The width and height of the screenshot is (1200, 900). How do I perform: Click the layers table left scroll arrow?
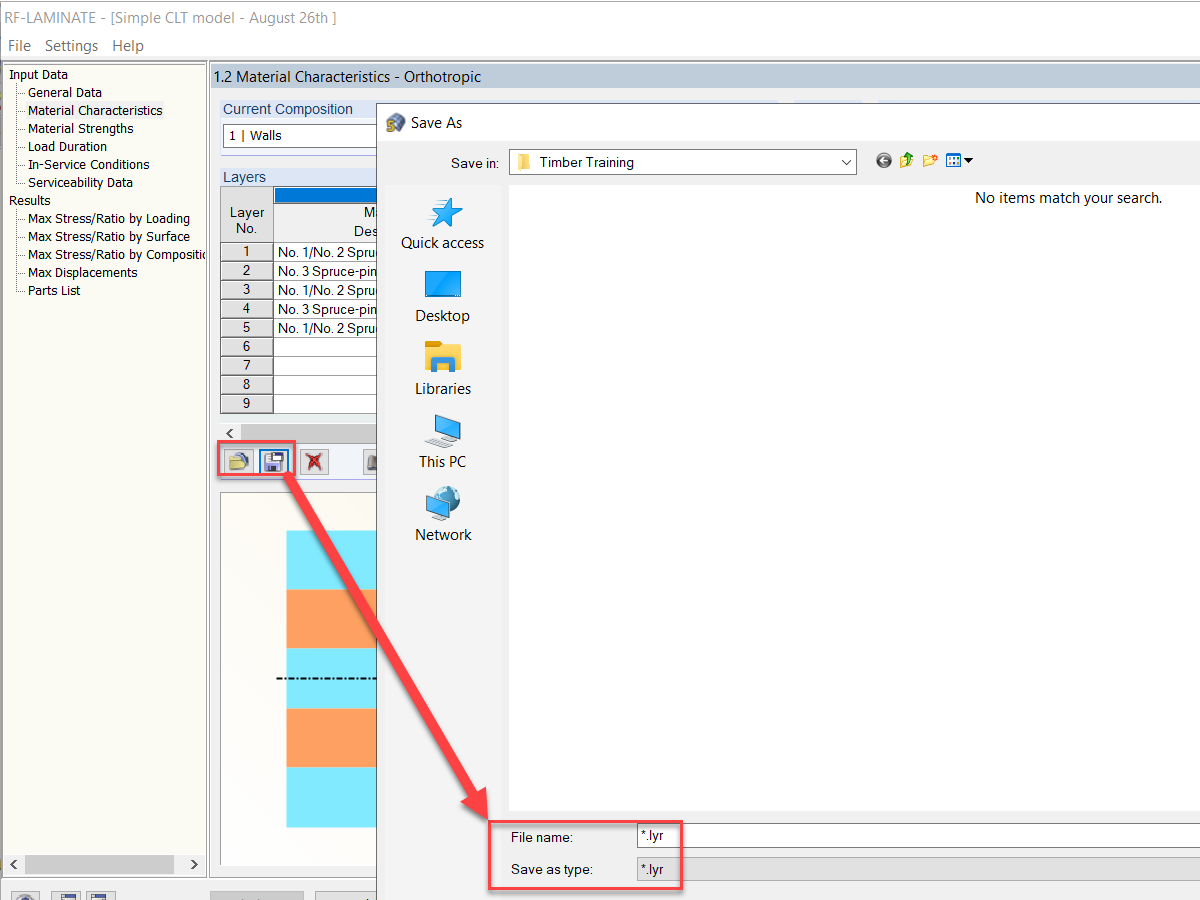point(231,433)
